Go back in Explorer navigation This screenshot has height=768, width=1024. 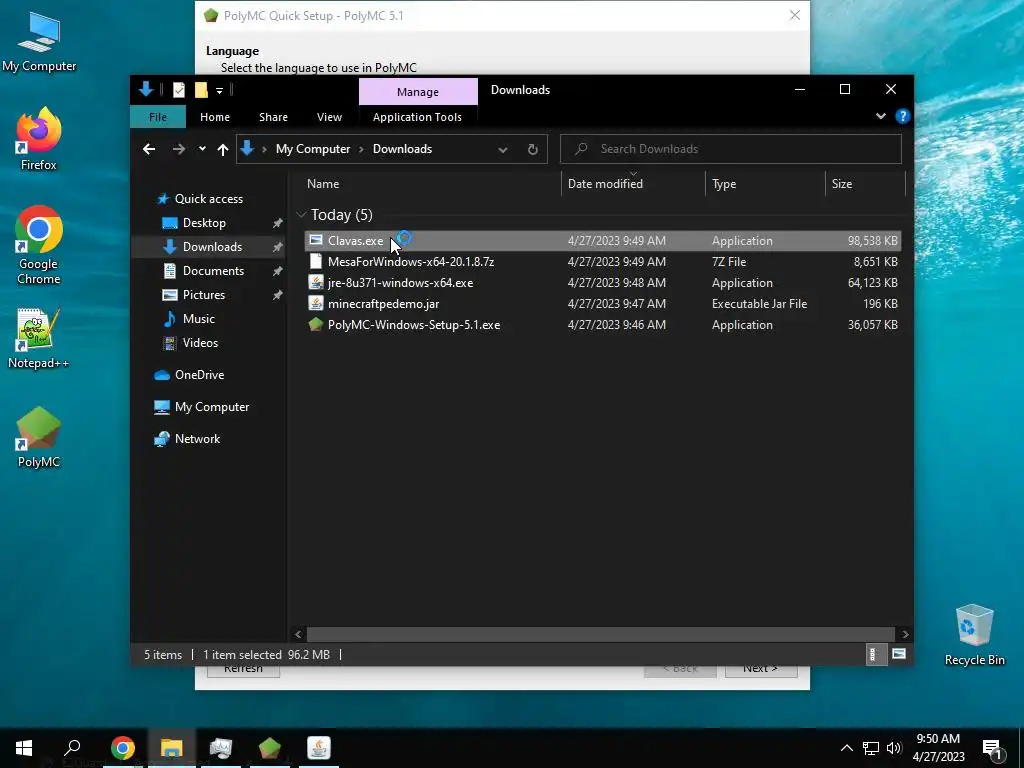tap(149, 149)
